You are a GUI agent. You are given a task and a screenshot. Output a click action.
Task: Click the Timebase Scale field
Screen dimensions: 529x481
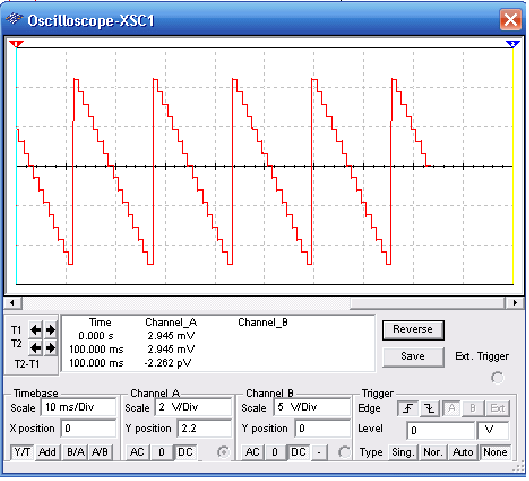[78, 408]
